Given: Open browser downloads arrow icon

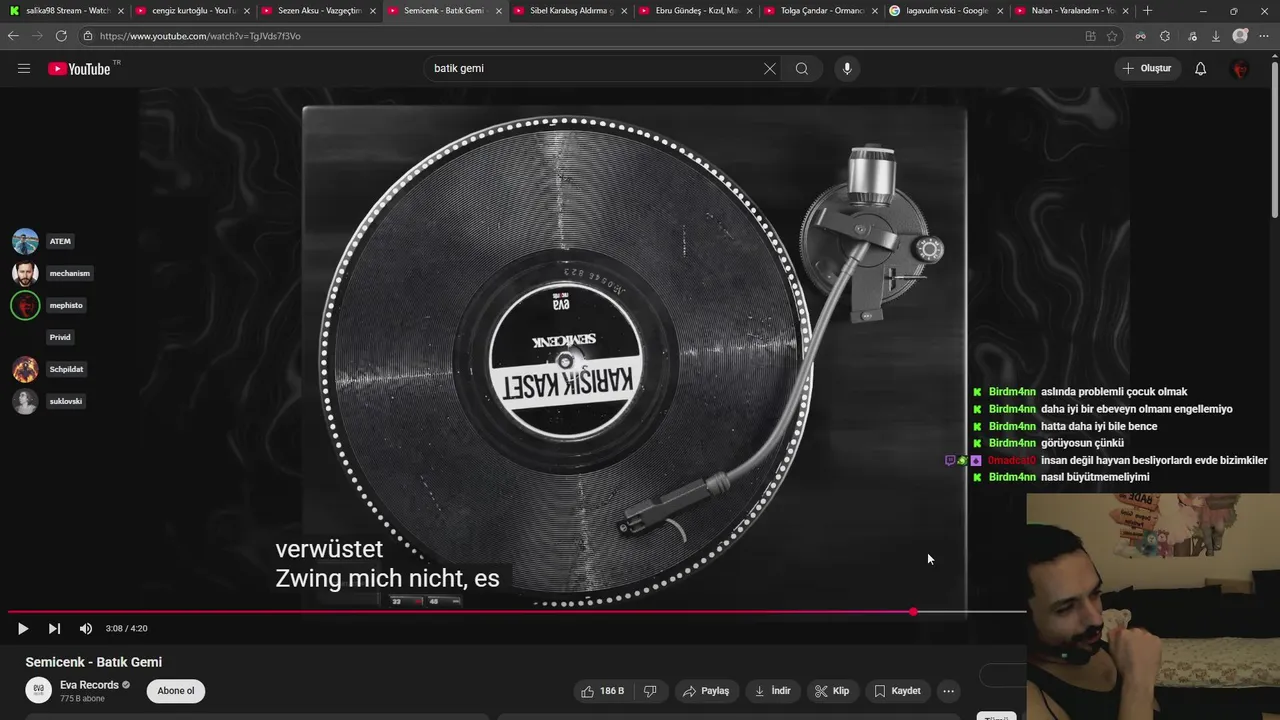Looking at the screenshot, I should 1216,36.
